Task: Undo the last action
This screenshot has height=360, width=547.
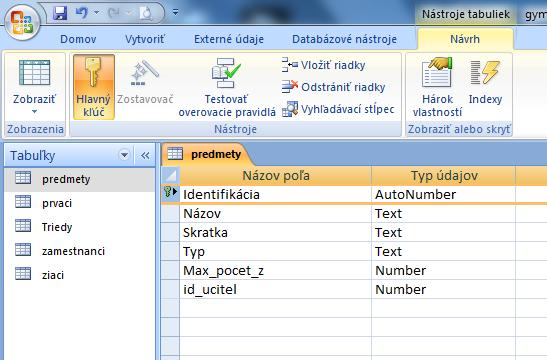Action: [82, 13]
